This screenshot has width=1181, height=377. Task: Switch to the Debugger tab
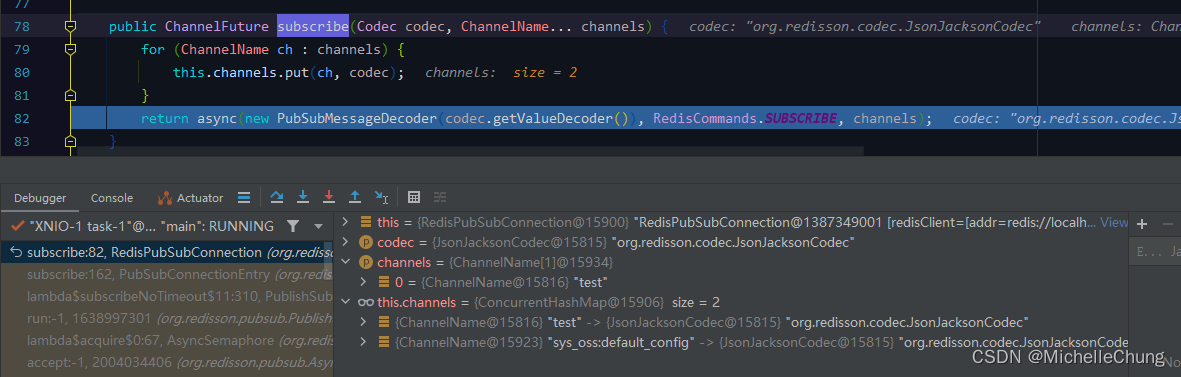(40, 198)
